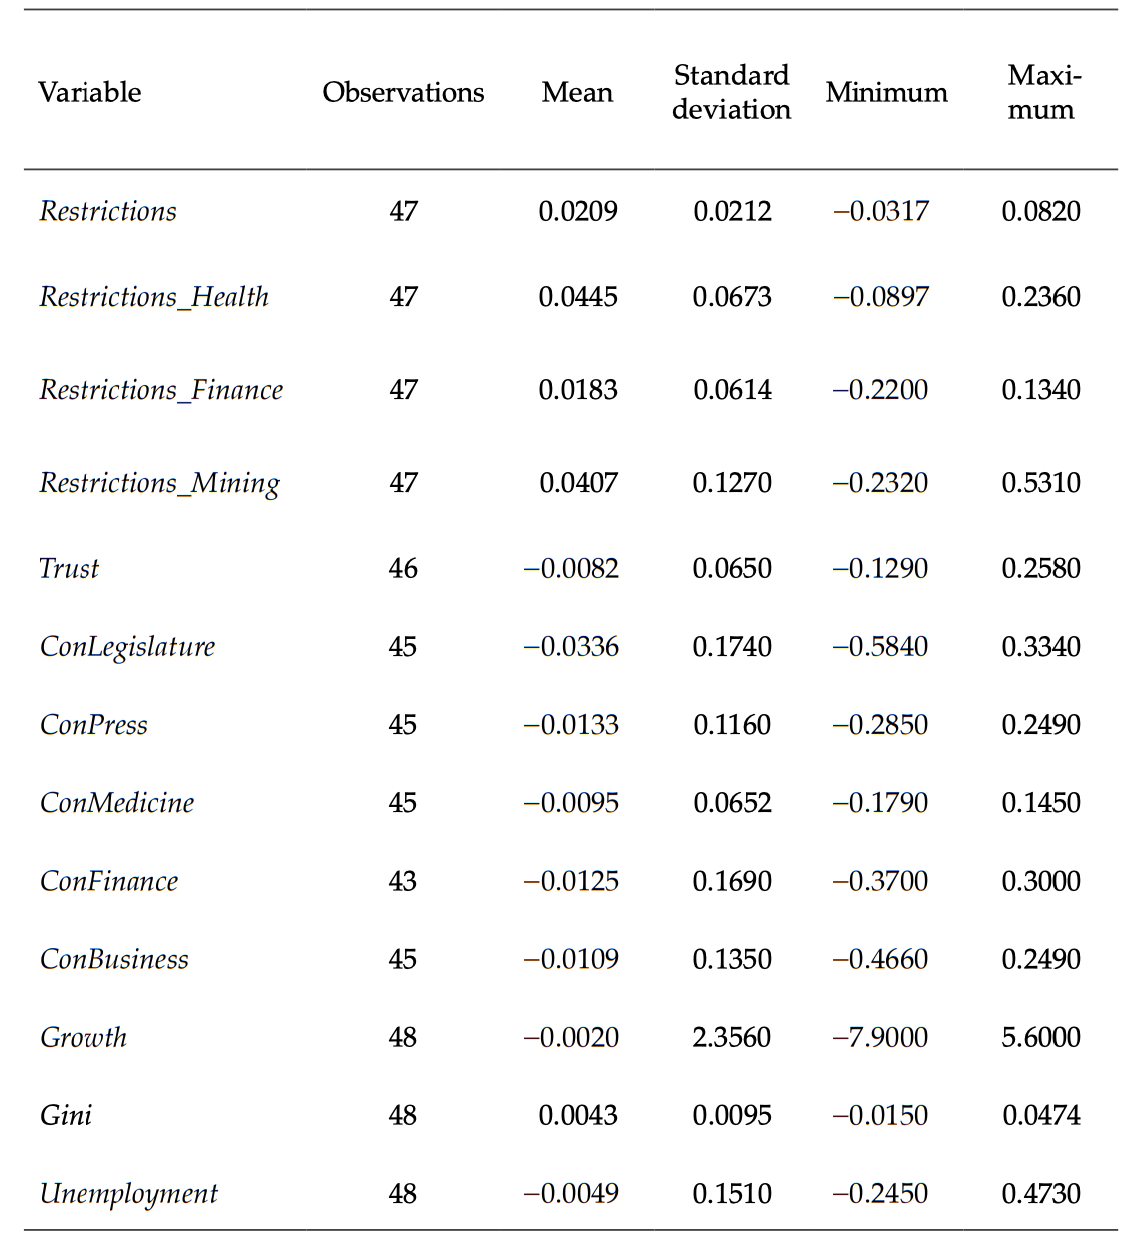Select the Mean column header

coord(577,93)
